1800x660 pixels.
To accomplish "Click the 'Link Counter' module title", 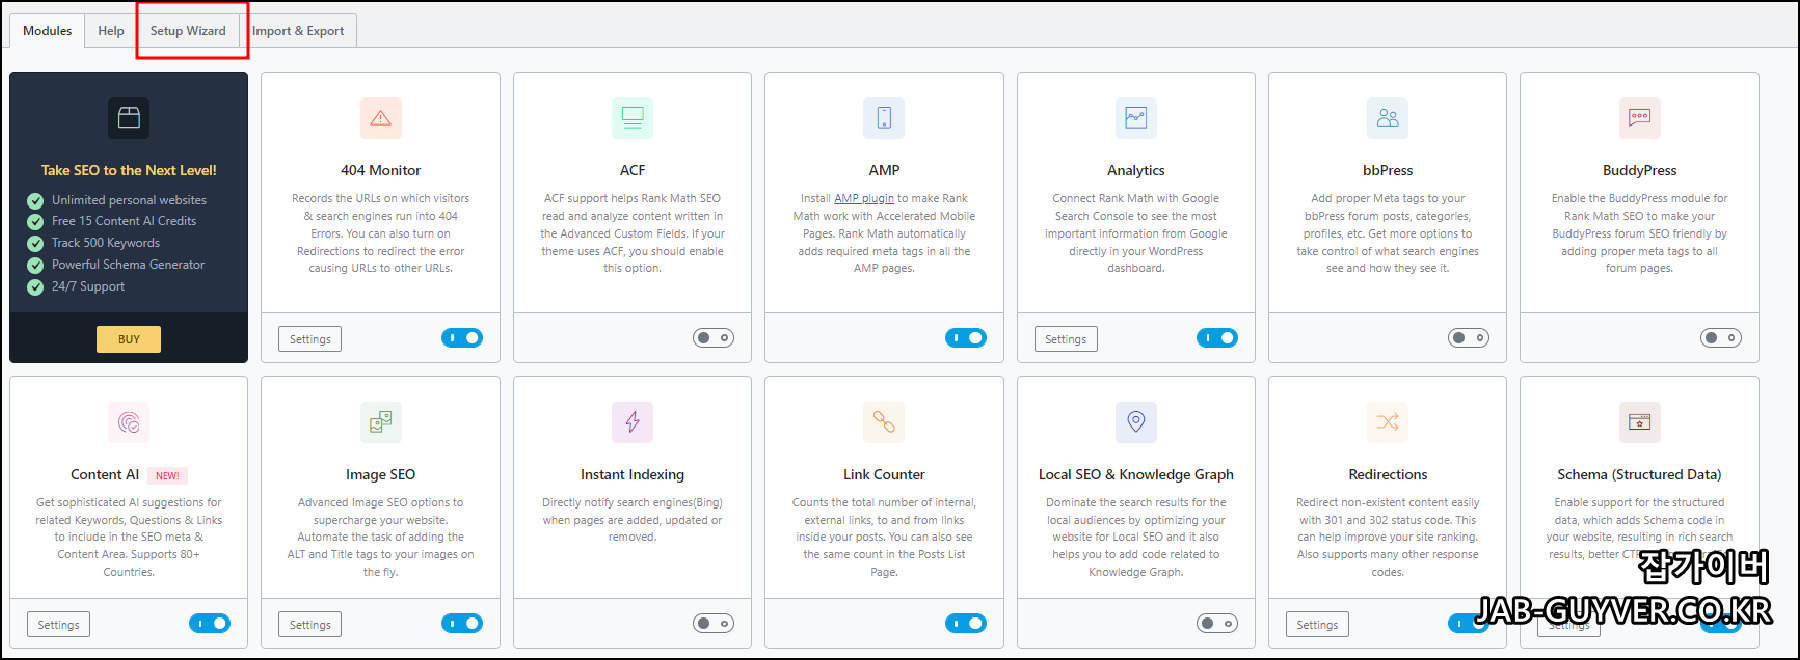I will click(x=884, y=474).
